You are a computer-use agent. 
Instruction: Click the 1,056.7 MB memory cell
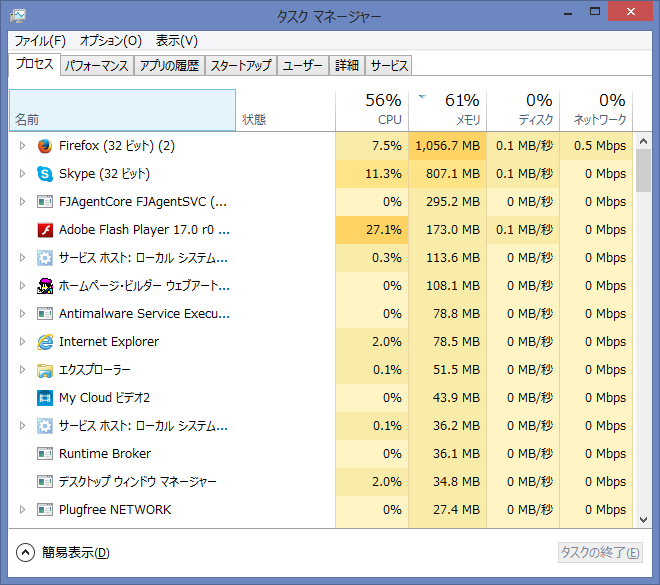(x=447, y=146)
